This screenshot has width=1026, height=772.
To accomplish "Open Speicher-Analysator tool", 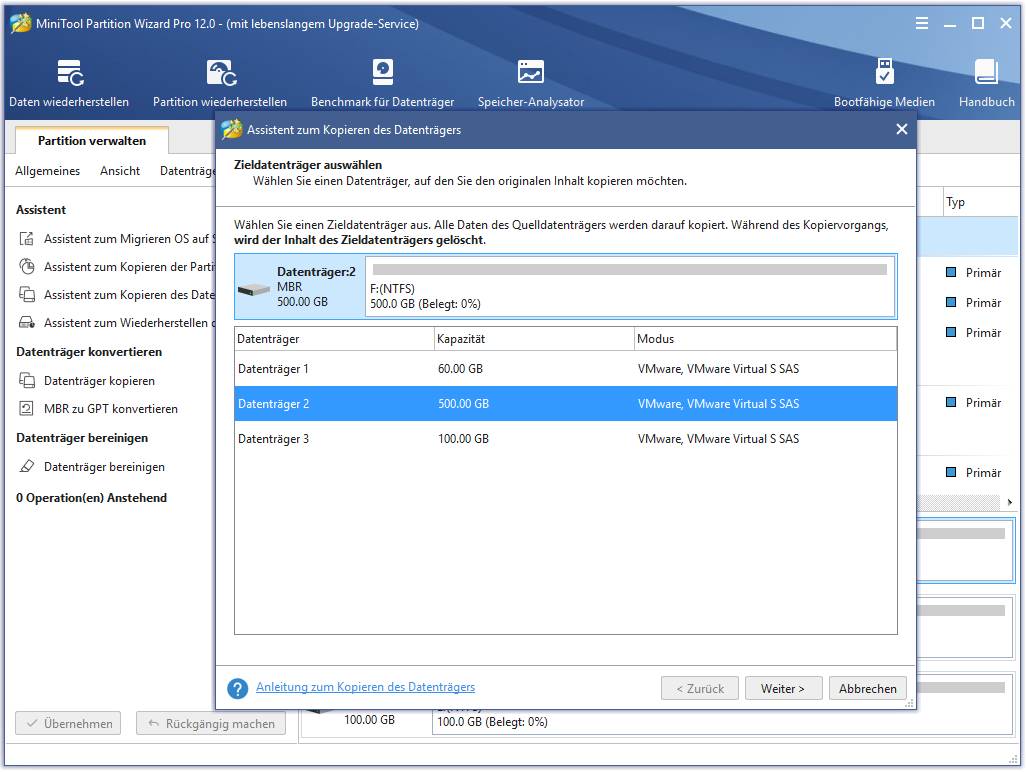I will point(531,83).
